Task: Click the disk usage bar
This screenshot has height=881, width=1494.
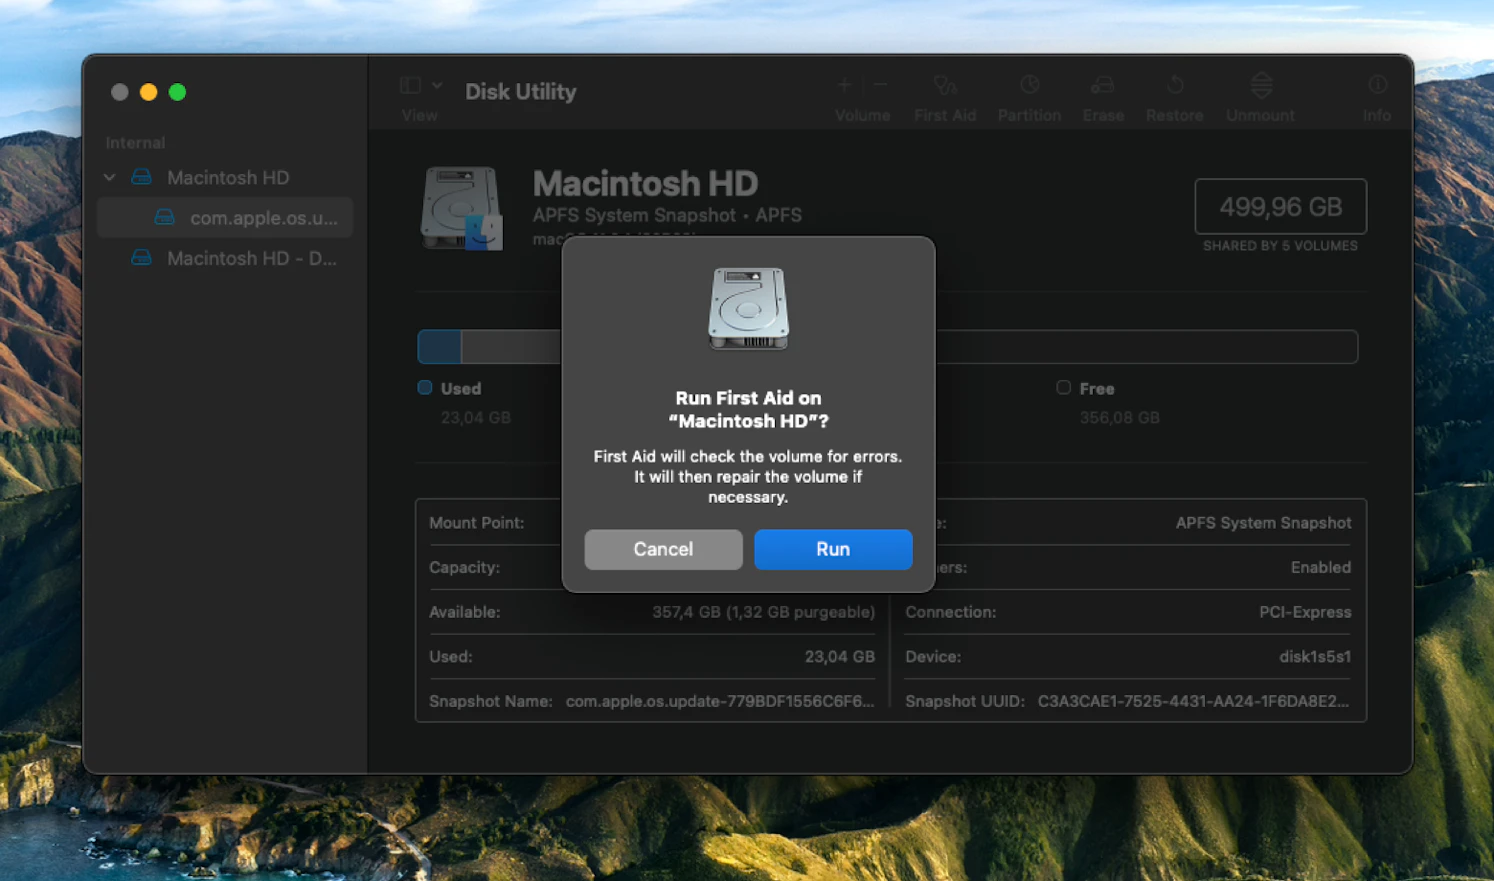Action: pyautogui.click(x=888, y=347)
